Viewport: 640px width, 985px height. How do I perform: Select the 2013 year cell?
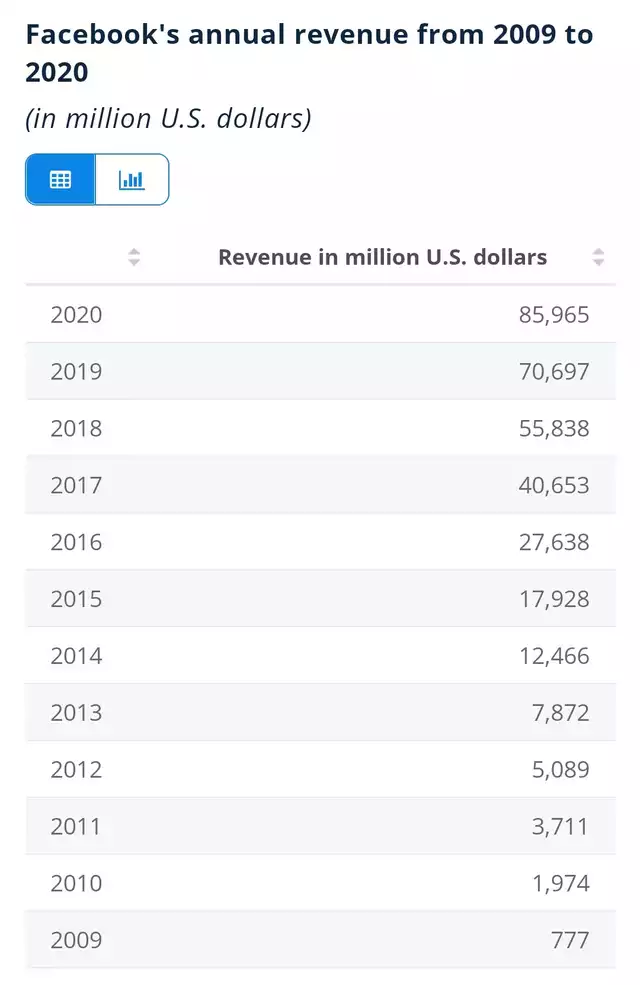(x=77, y=713)
